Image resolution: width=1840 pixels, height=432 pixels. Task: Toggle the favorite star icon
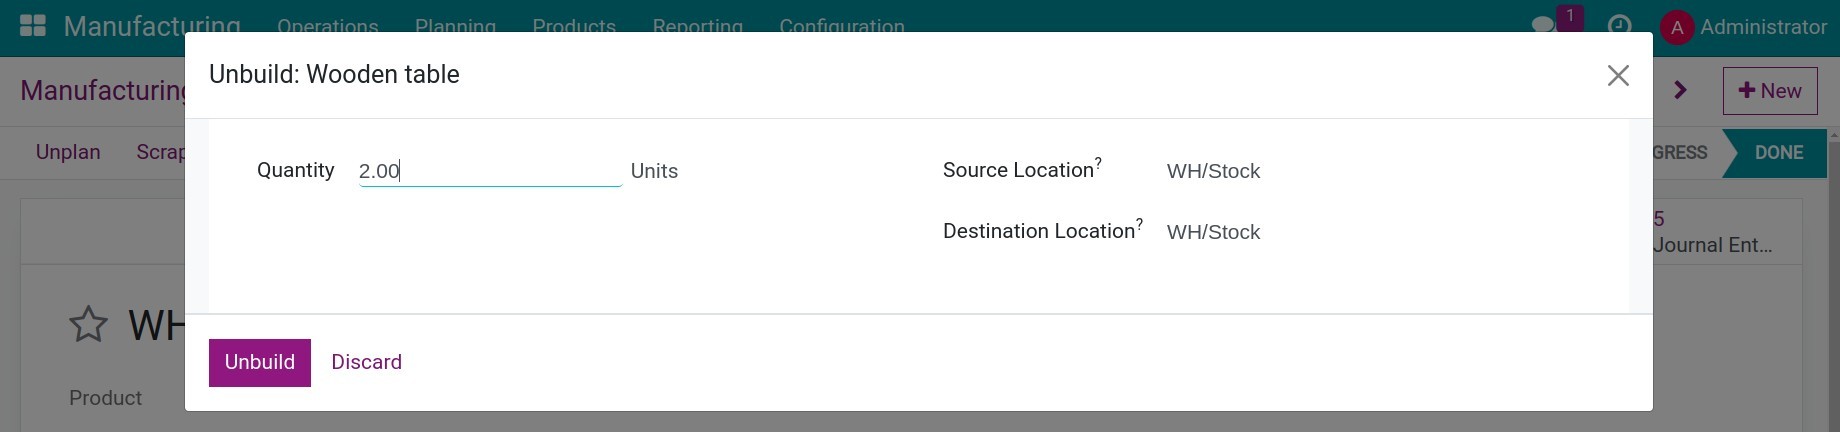click(x=88, y=324)
